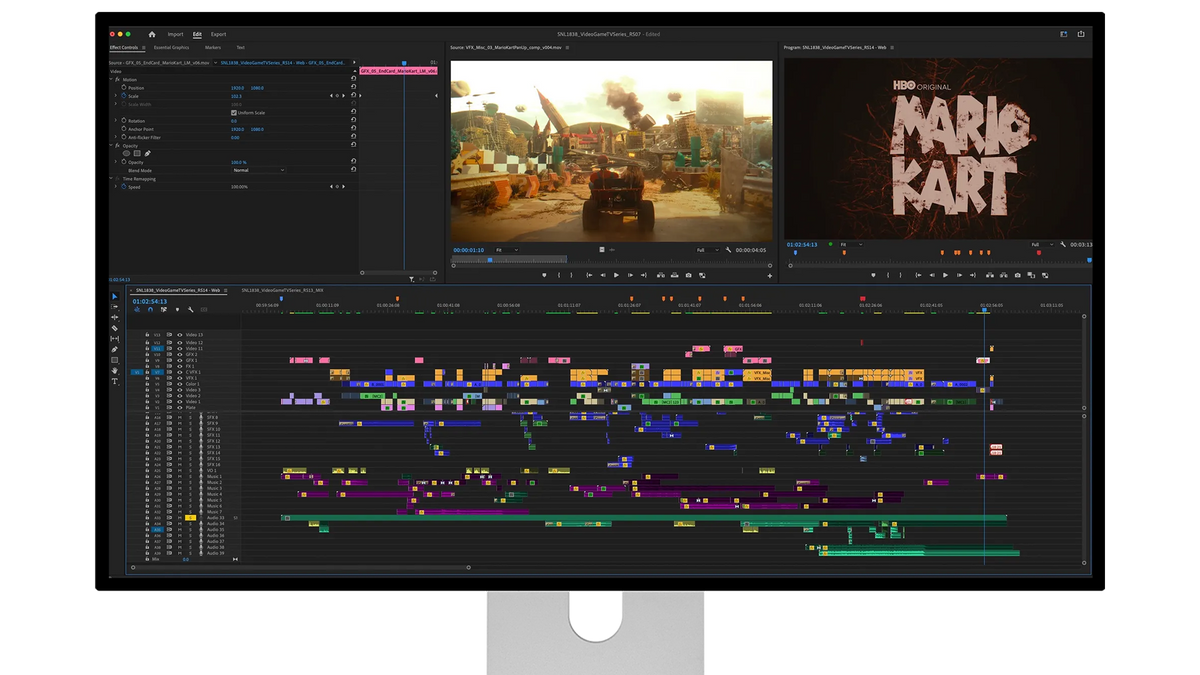Screen dimensions: 1200x675
Task: Open timeline display settings wrench
Action: 190,310
